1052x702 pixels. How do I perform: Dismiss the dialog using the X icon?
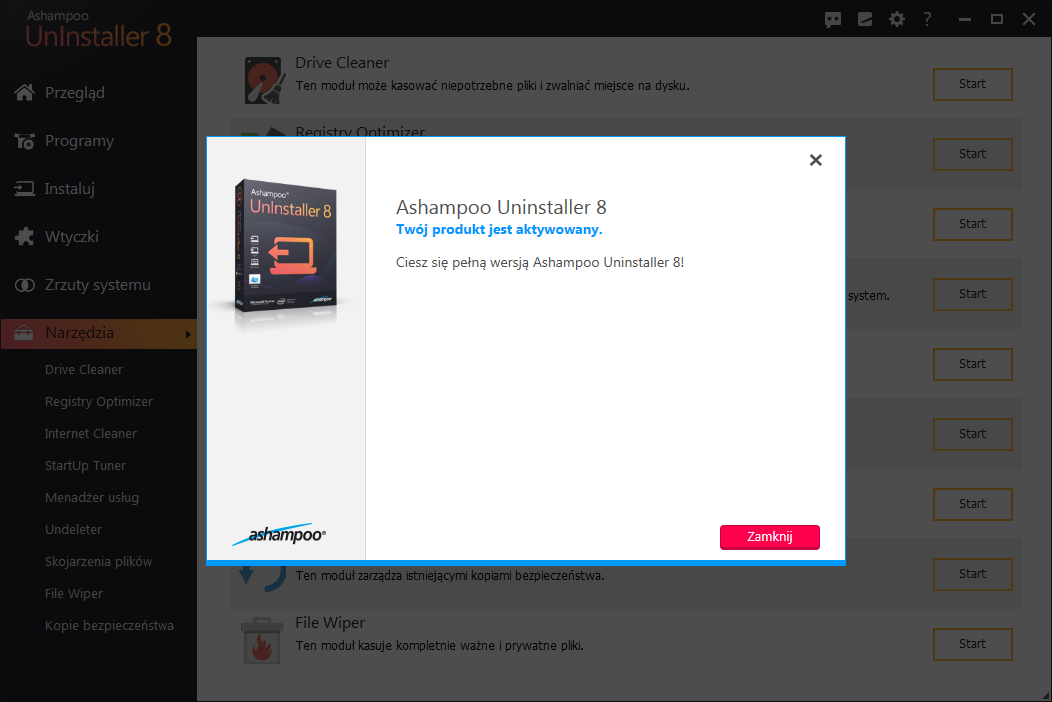point(815,160)
